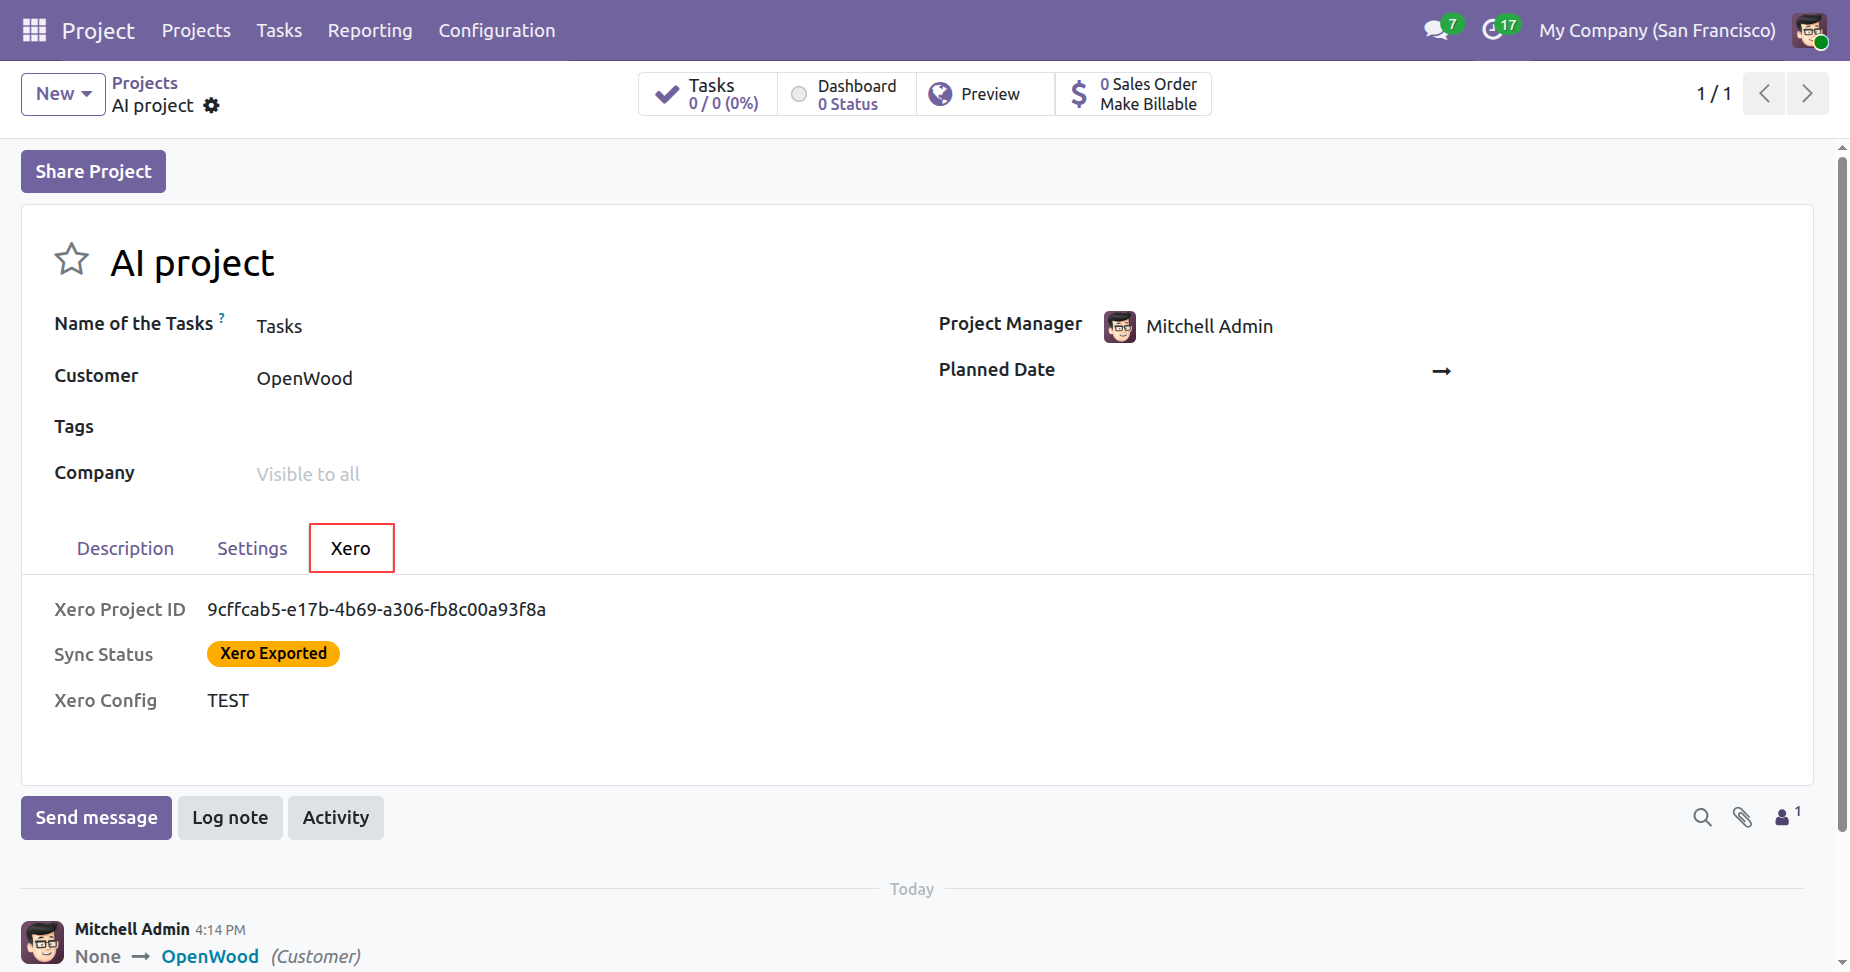The width and height of the screenshot is (1850, 972).
Task: Click the Log note button
Action: click(230, 818)
